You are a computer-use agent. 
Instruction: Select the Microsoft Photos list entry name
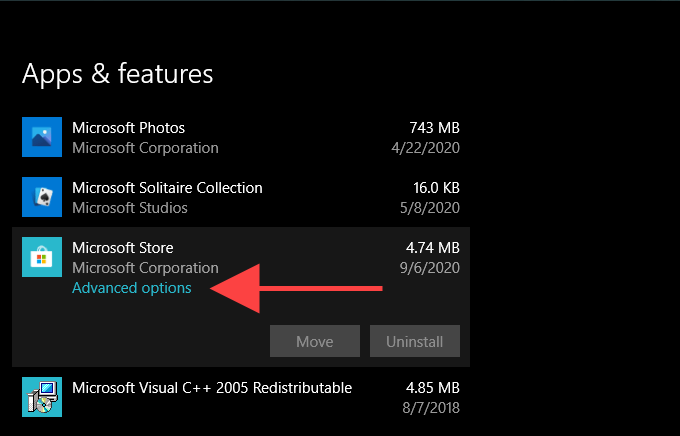tap(128, 128)
